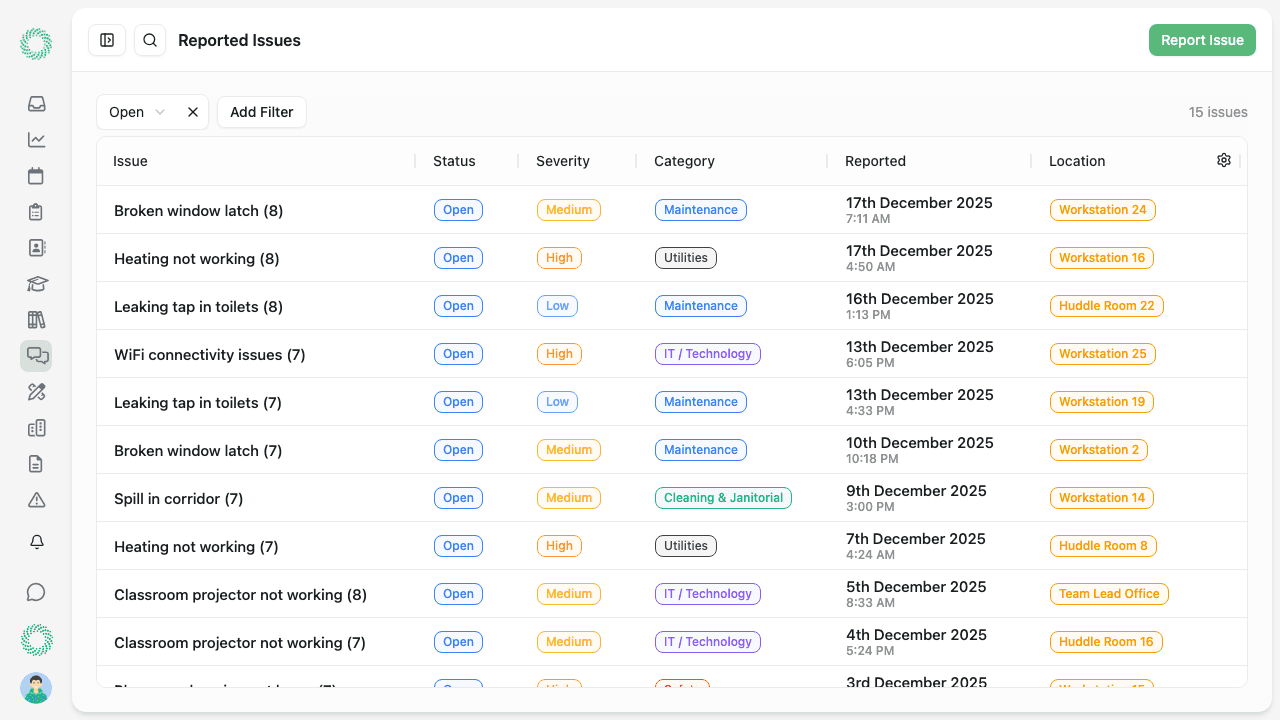
Task: Select the Analytics chart icon
Action: pos(36,139)
